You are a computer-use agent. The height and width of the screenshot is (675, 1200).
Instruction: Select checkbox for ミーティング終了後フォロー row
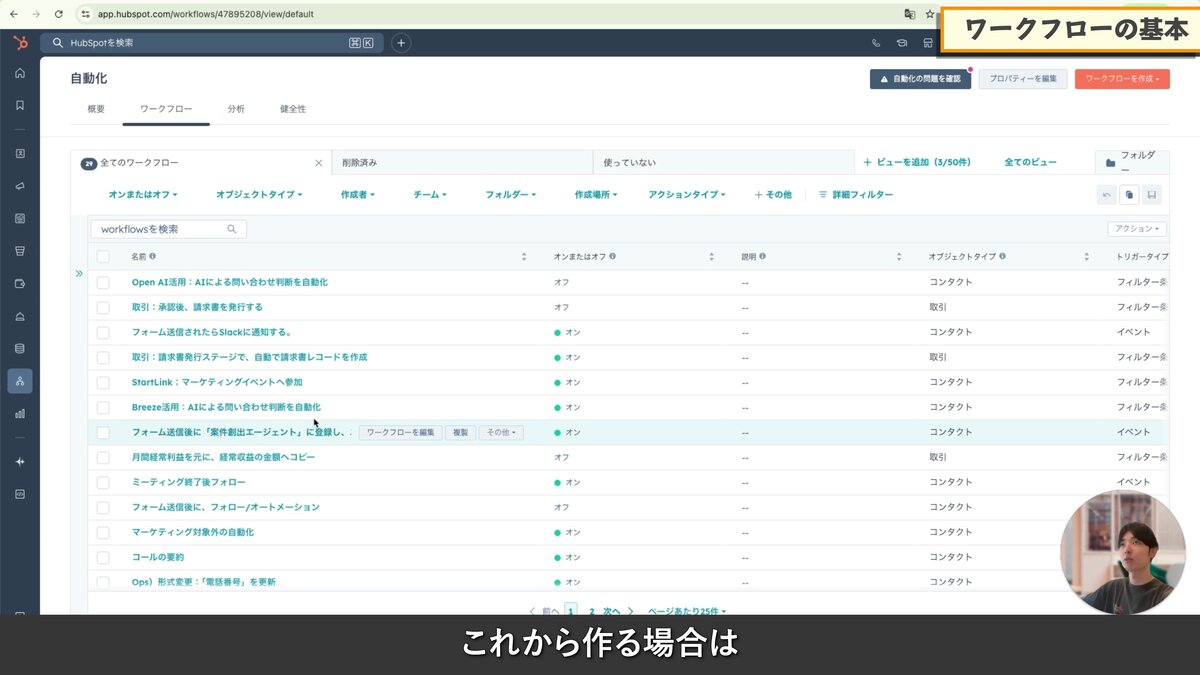tap(103, 482)
